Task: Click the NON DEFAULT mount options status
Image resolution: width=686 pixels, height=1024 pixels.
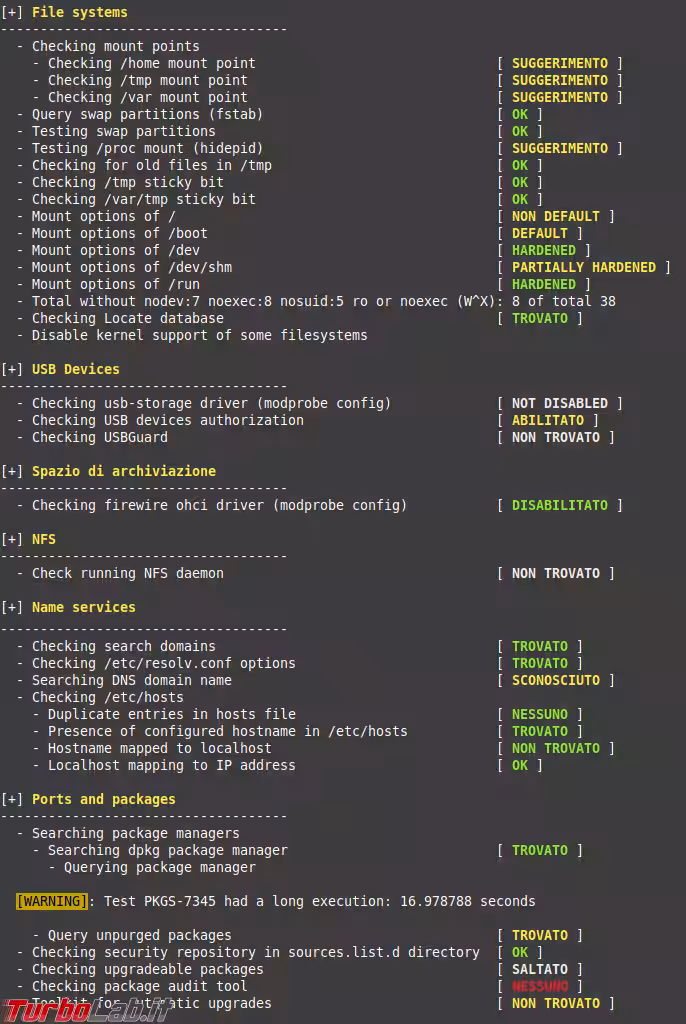Action: coord(556,216)
